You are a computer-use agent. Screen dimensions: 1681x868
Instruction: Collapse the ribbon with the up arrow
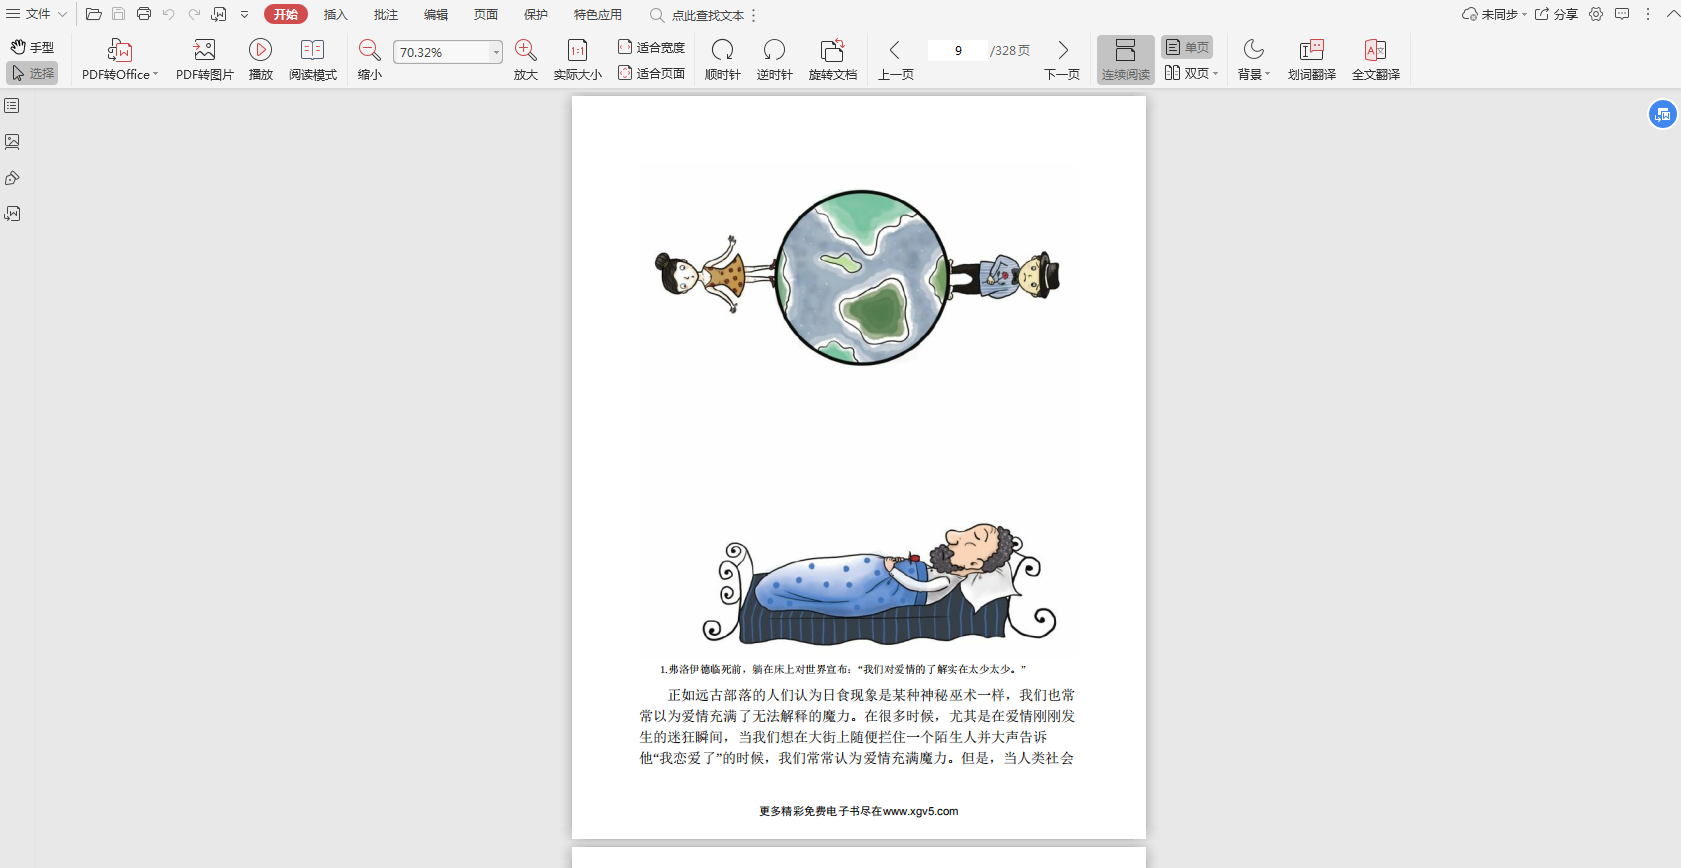(1672, 14)
